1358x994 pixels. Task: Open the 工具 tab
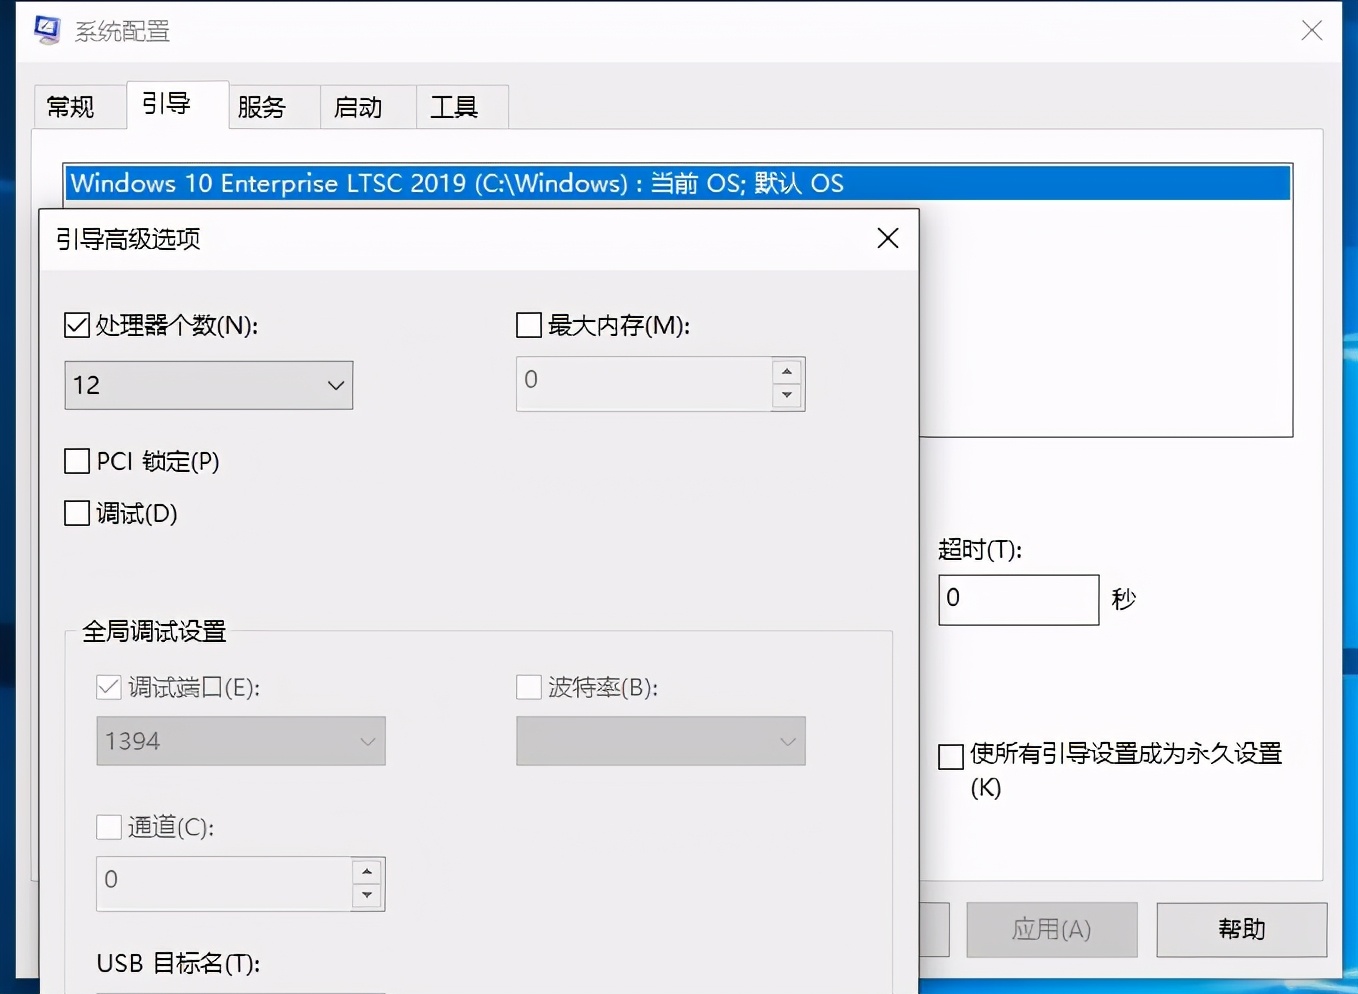(x=460, y=106)
